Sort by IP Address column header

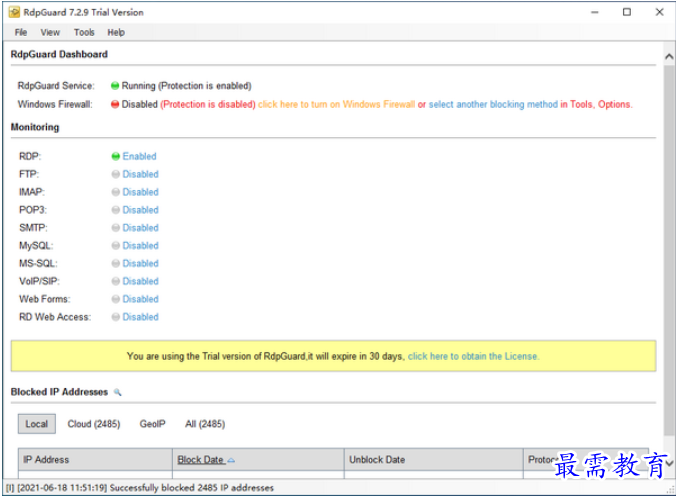(95, 459)
